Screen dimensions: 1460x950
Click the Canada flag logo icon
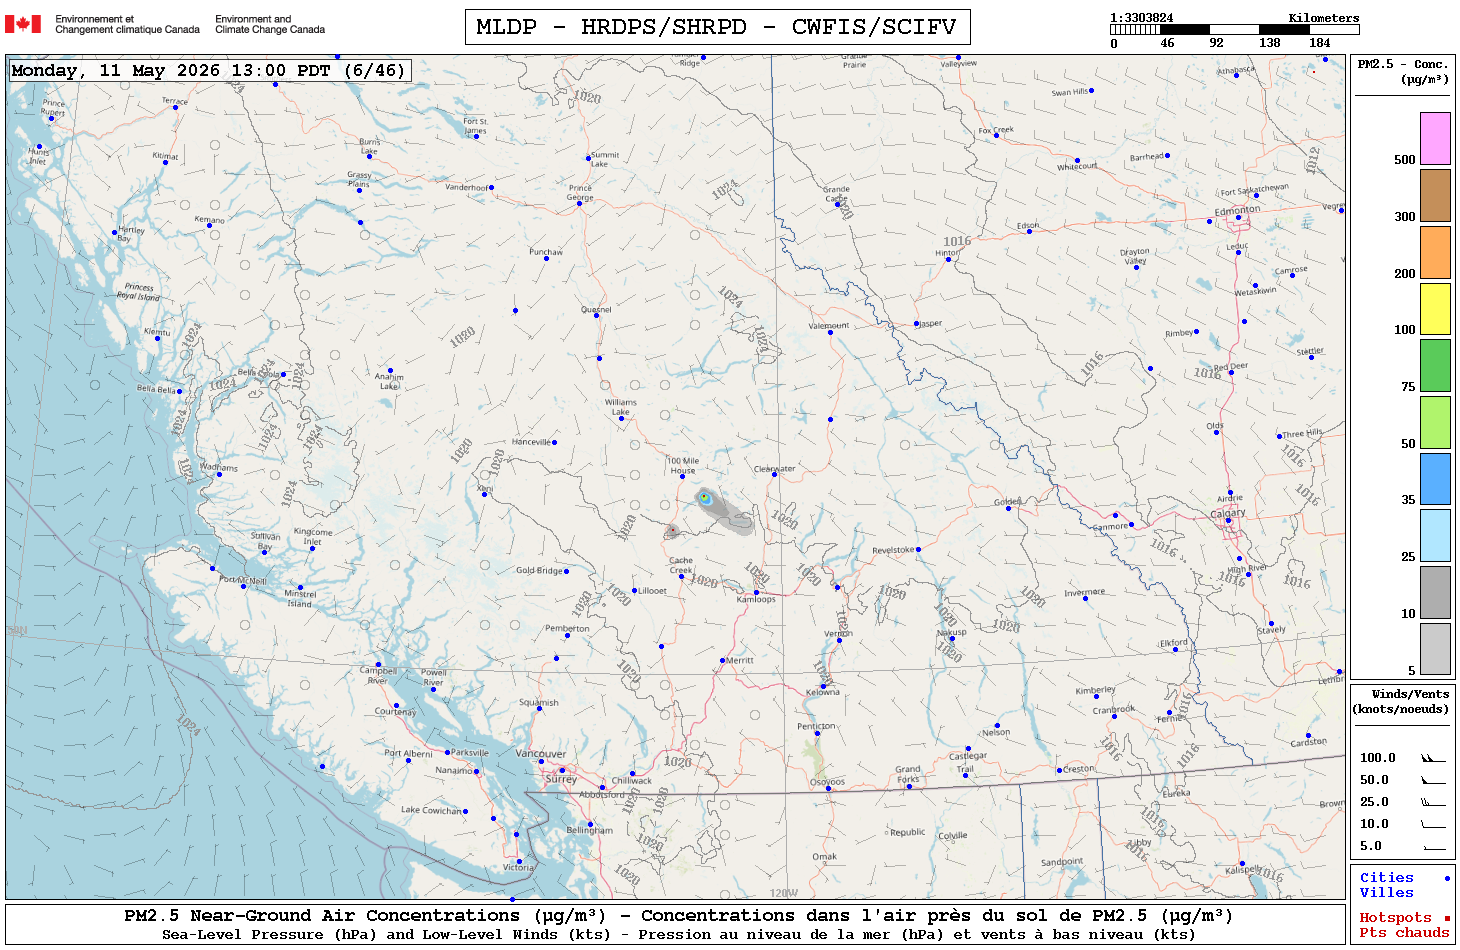point(23,24)
